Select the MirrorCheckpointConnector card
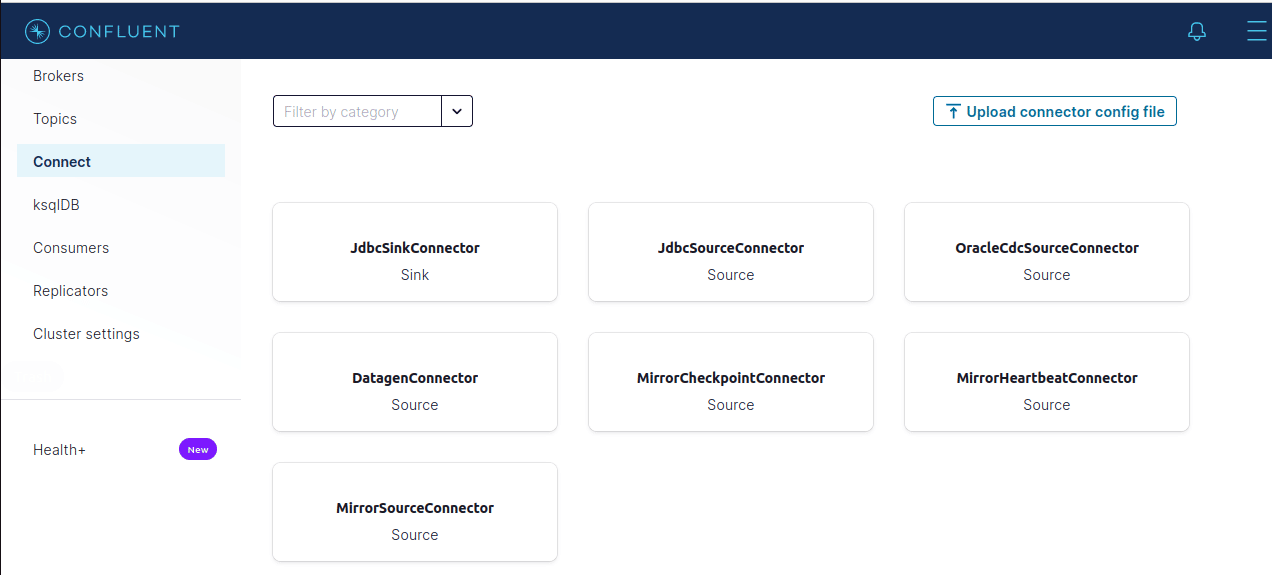The width and height of the screenshot is (1272, 575). (731, 382)
